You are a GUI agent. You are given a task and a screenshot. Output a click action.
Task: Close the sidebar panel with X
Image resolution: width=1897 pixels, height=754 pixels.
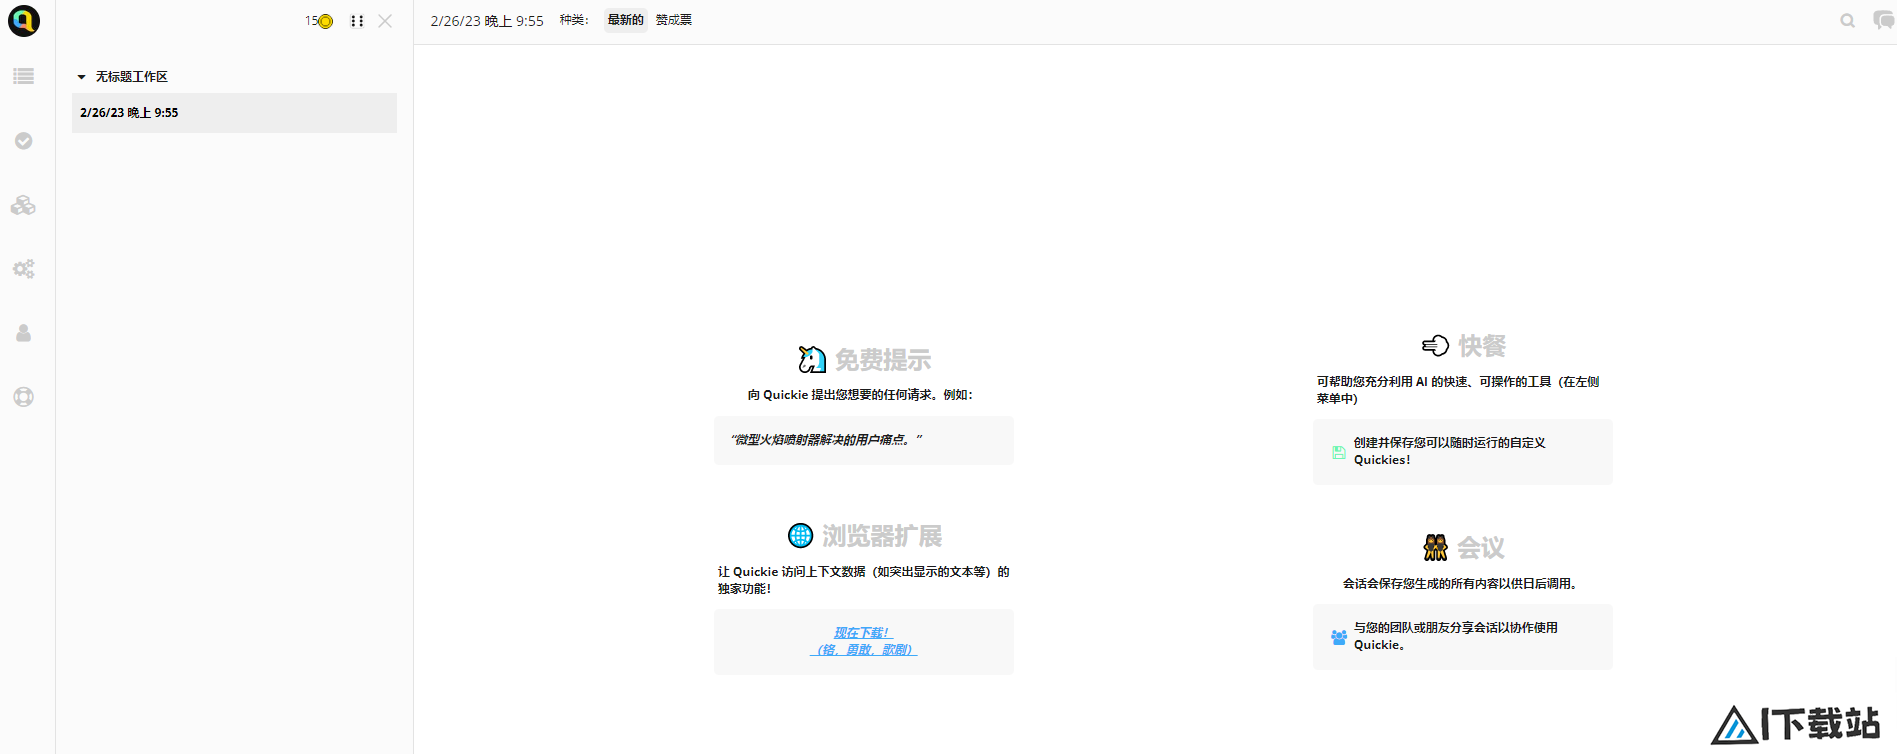[x=385, y=21]
